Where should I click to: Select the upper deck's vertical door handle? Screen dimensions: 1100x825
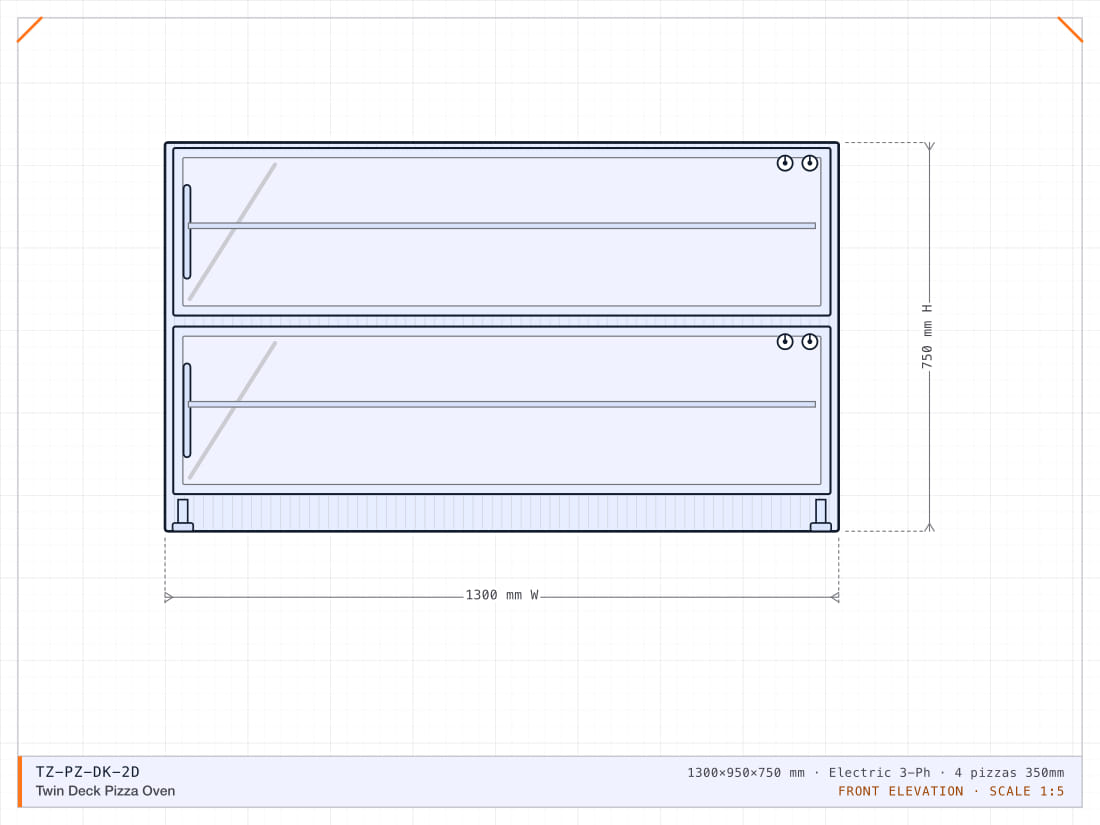[187, 232]
